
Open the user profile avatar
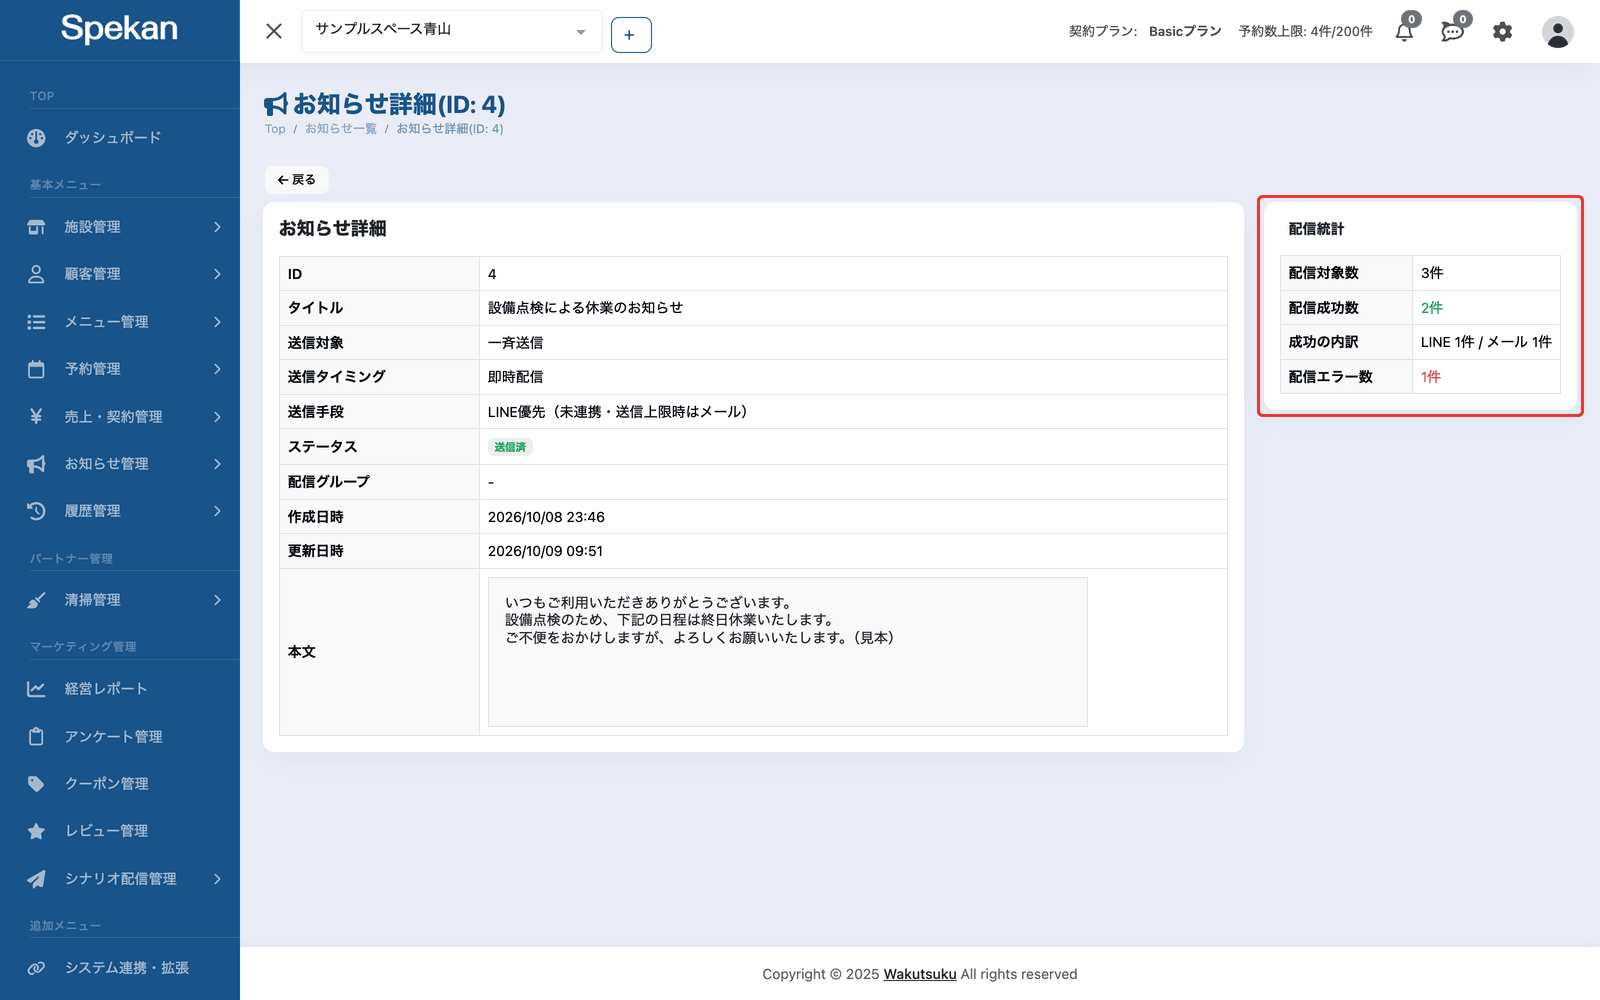(x=1557, y=32)
